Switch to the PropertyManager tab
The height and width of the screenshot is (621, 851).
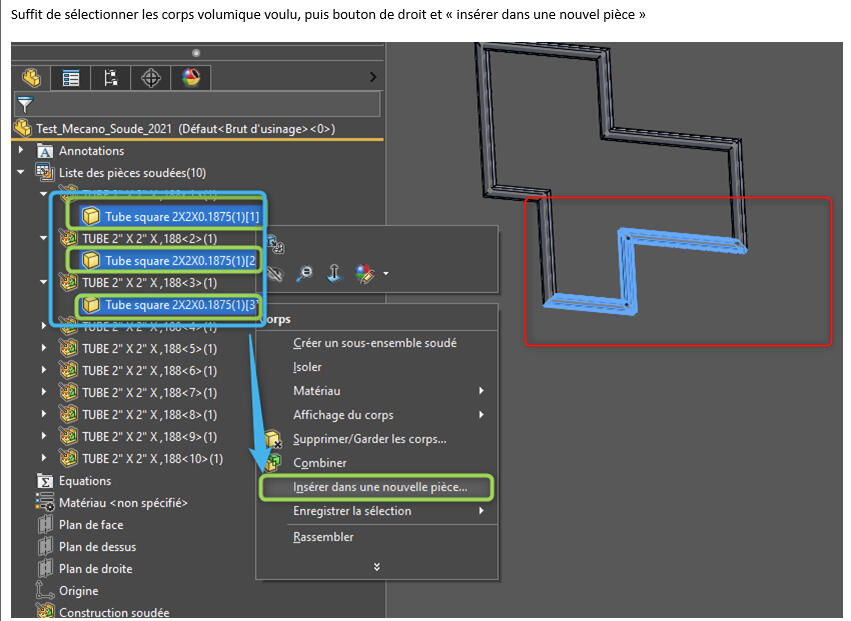[x=71, y=78]
